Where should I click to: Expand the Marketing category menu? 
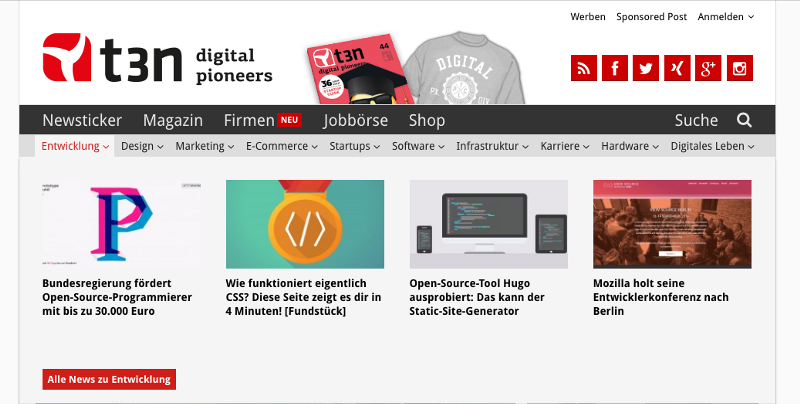tap(205, 146)
